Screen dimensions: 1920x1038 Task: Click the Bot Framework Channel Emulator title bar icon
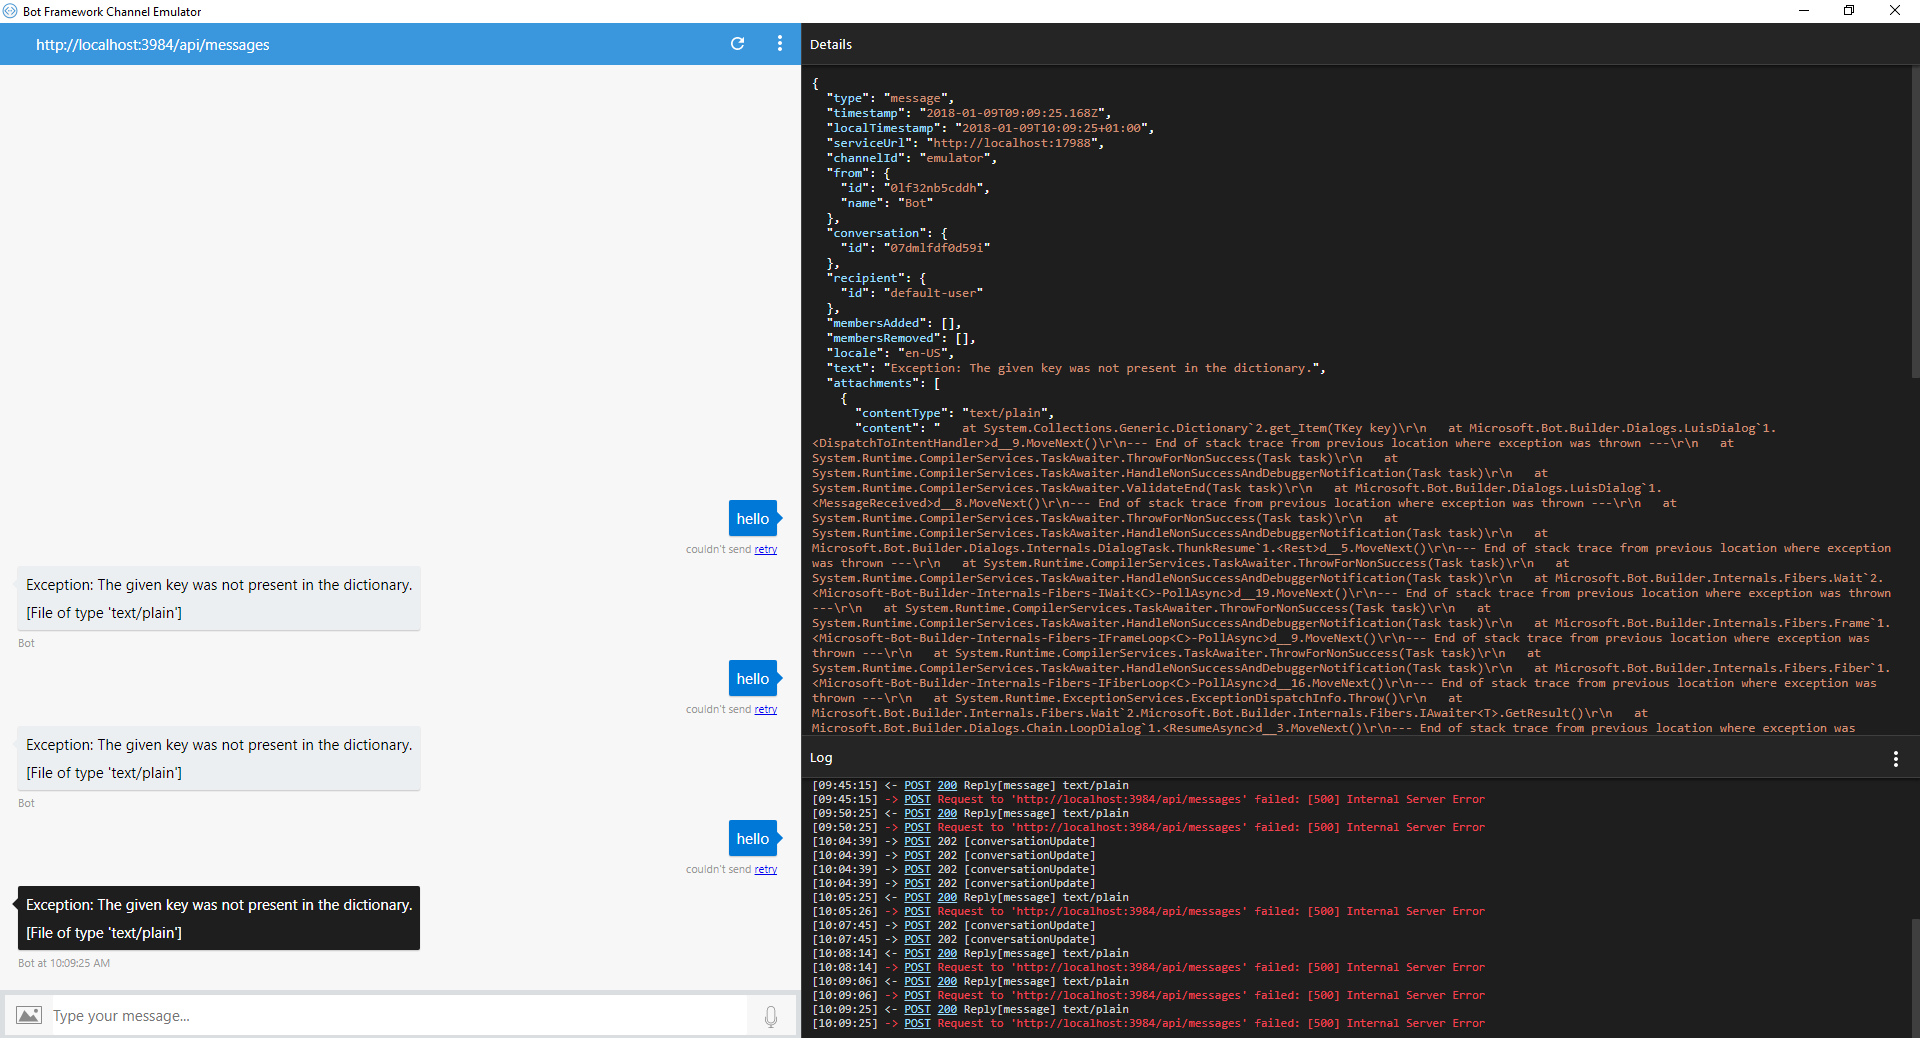[x=10, y=11]
